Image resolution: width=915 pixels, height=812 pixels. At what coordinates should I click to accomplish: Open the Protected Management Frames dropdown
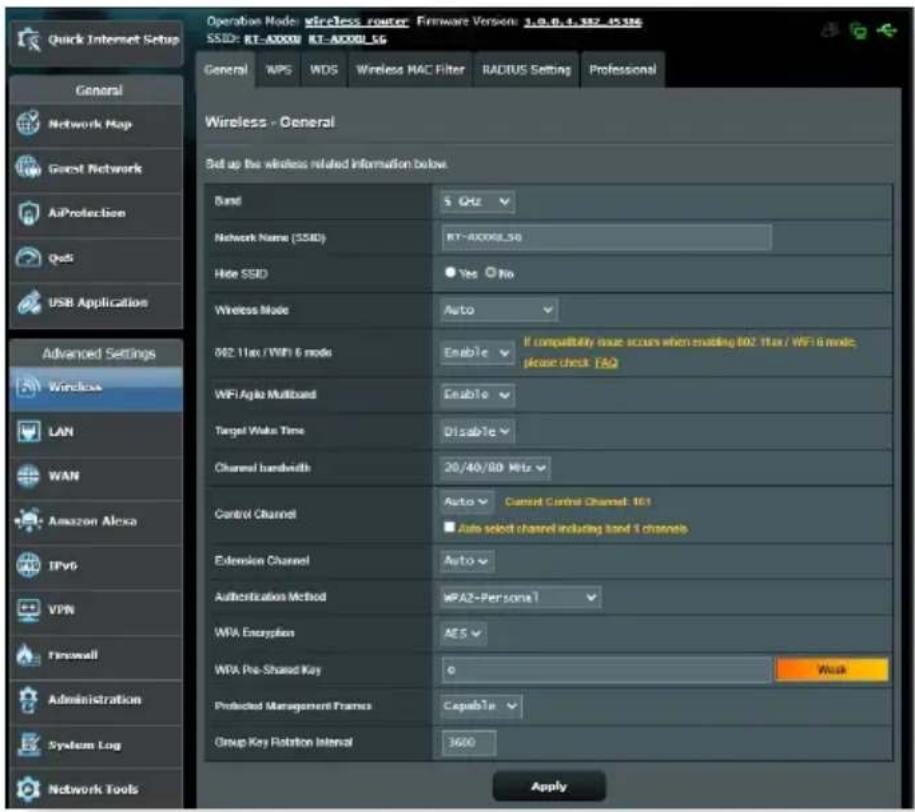point(481,706)
